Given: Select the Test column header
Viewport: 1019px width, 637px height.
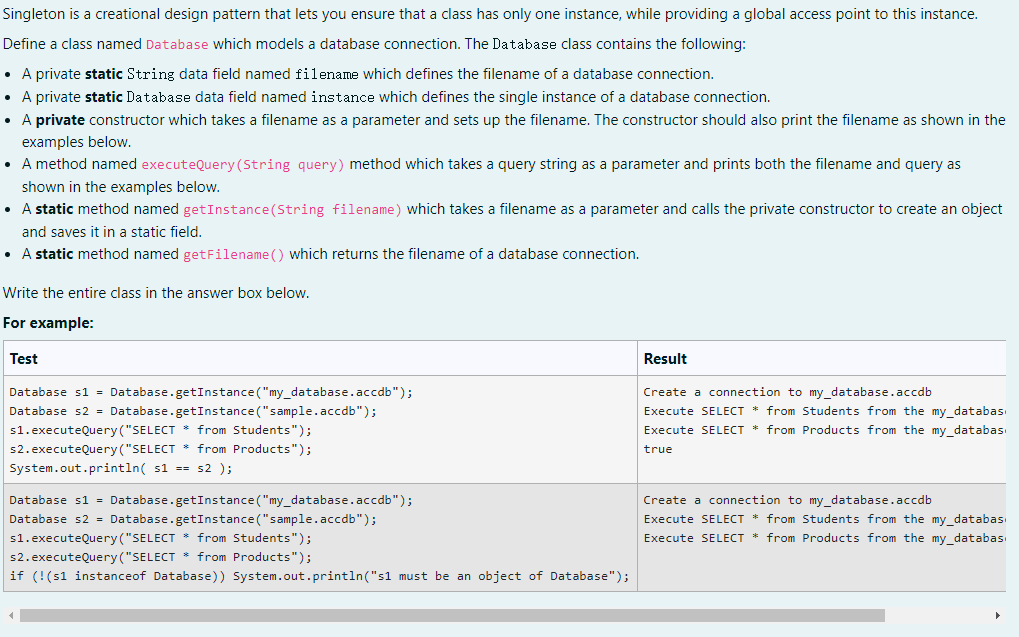Looking at the screenshot, I should (x=23, y=358).
